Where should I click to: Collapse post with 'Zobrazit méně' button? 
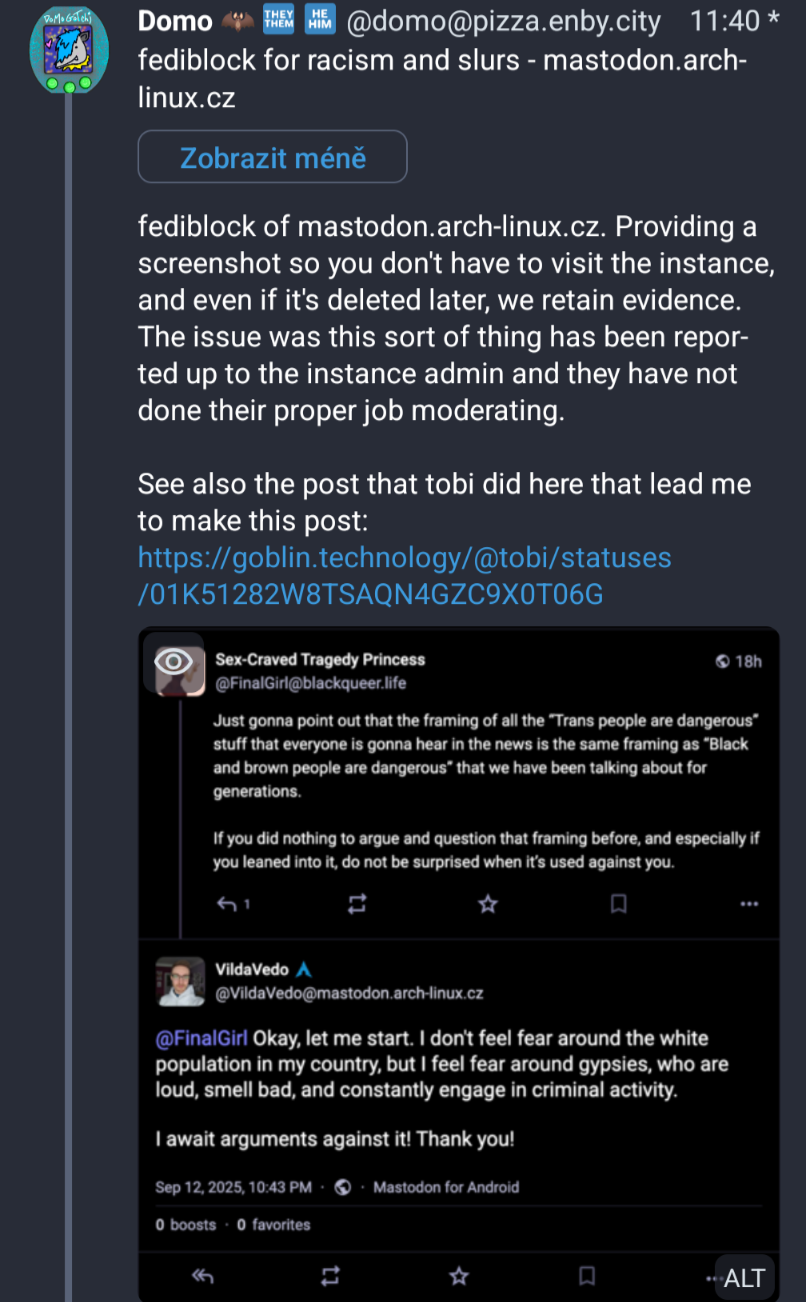[x=272, y=157]
